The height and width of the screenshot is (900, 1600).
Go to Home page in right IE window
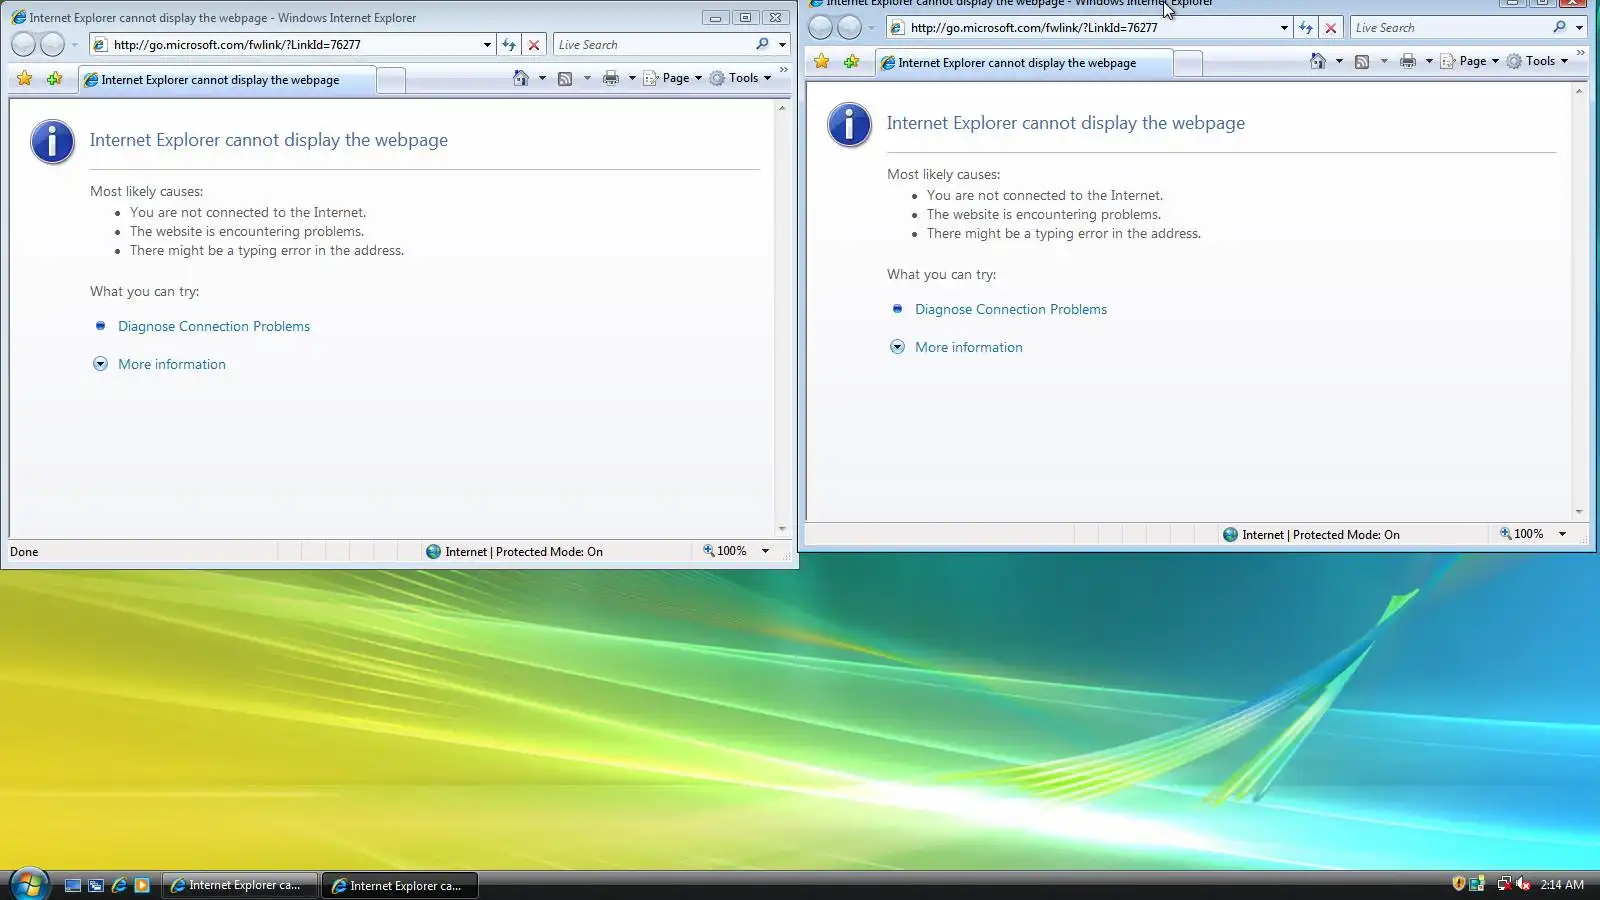click(x=1317, y=61)
